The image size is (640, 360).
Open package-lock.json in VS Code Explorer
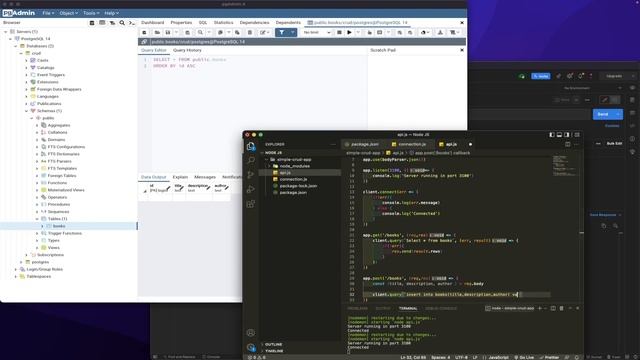click(x=298, y=186)
